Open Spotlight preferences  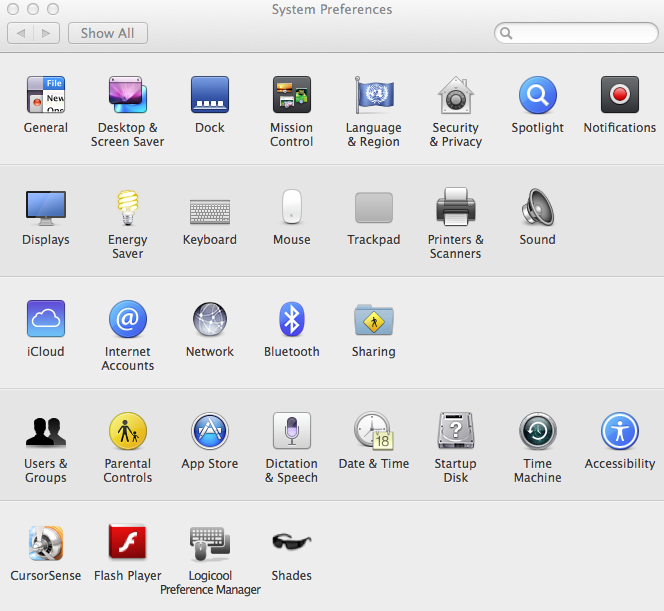click(538, 96)
